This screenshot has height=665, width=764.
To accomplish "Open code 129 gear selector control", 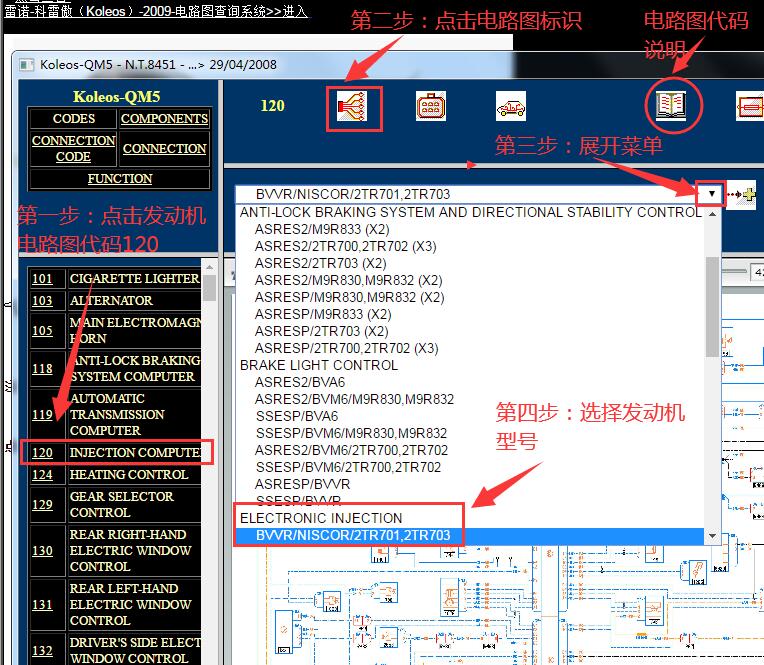I will 42,504.
